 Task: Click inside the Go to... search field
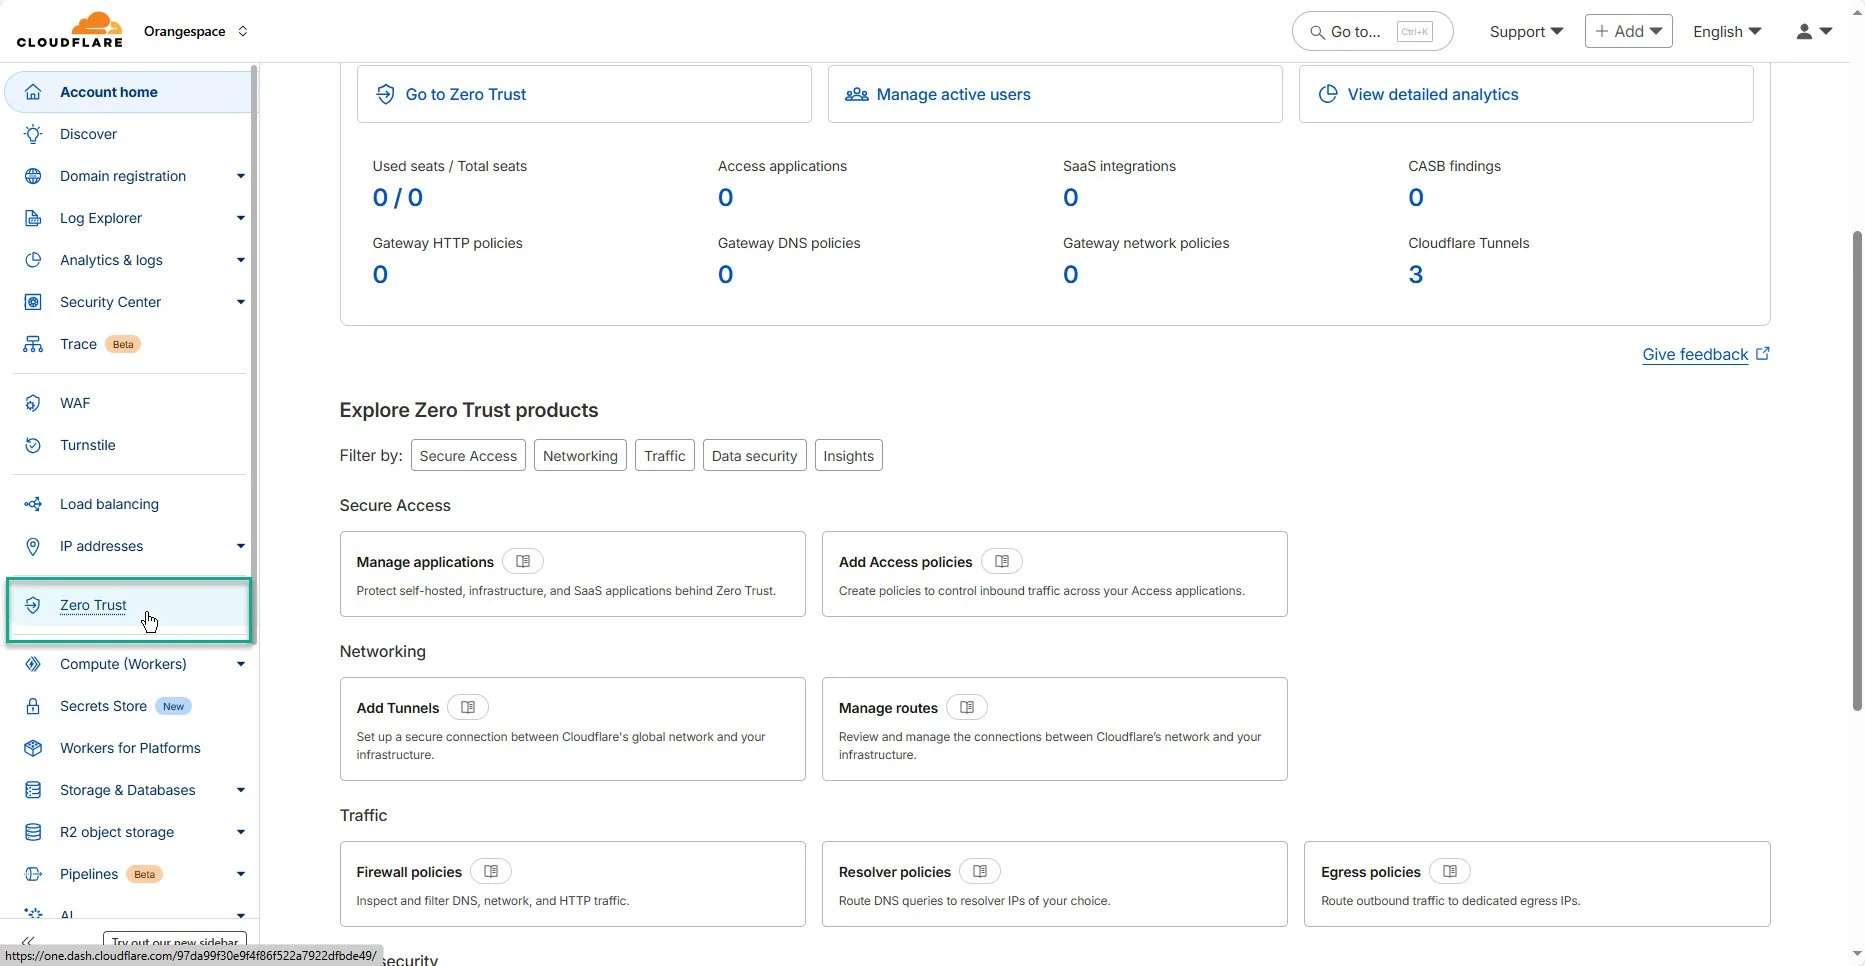1370,31
